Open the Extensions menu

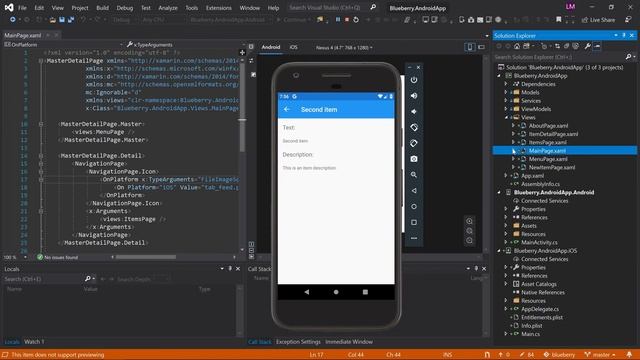coord(218,8)
